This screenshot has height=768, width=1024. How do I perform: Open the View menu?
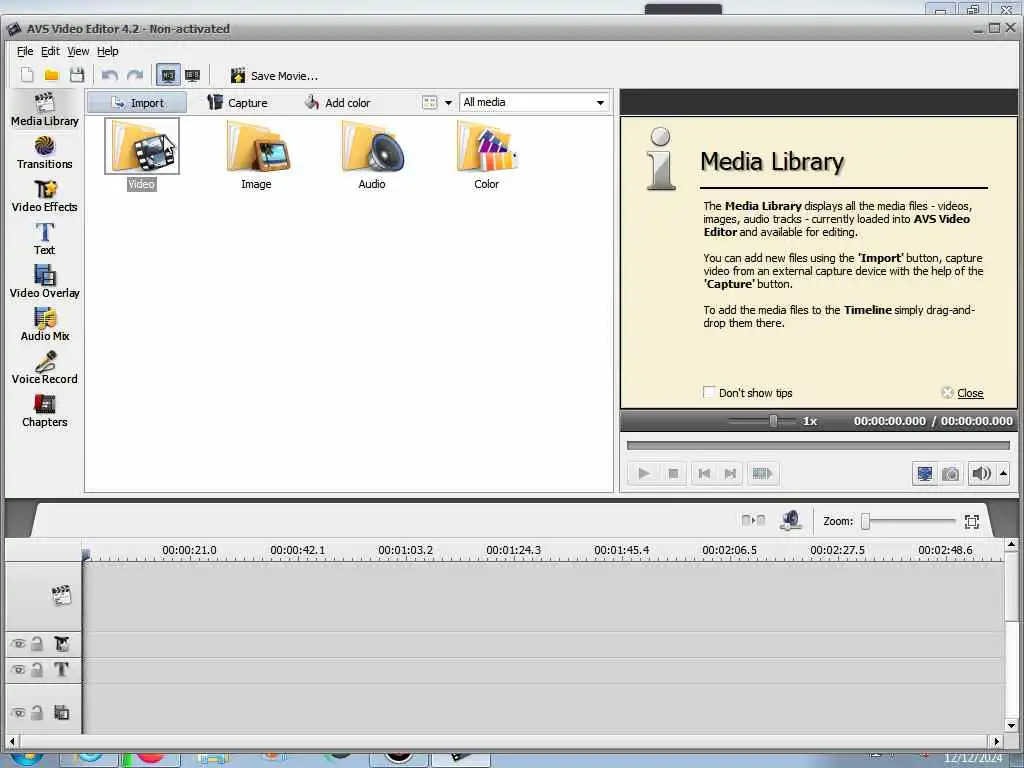coord(78,51)
